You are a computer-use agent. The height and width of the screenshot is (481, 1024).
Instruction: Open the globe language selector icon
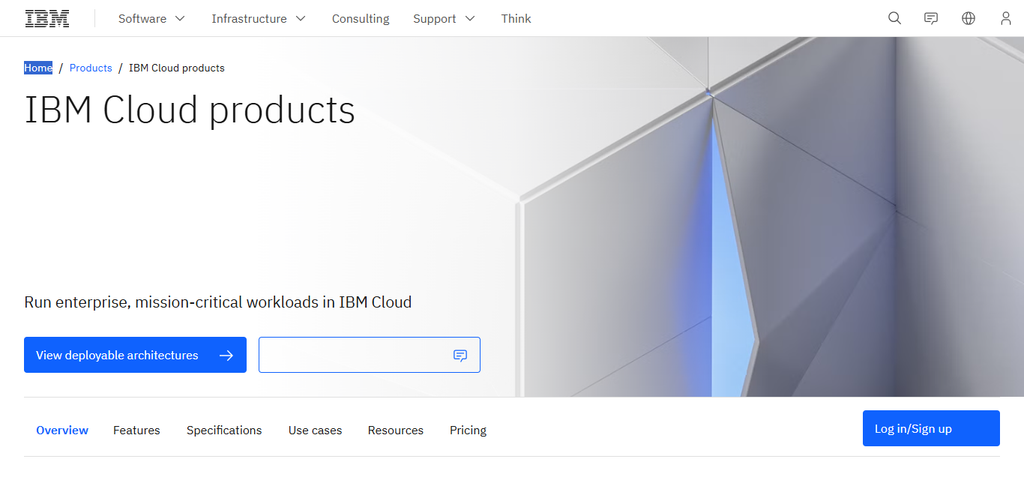pyautogui.click(x=968, y=18)
